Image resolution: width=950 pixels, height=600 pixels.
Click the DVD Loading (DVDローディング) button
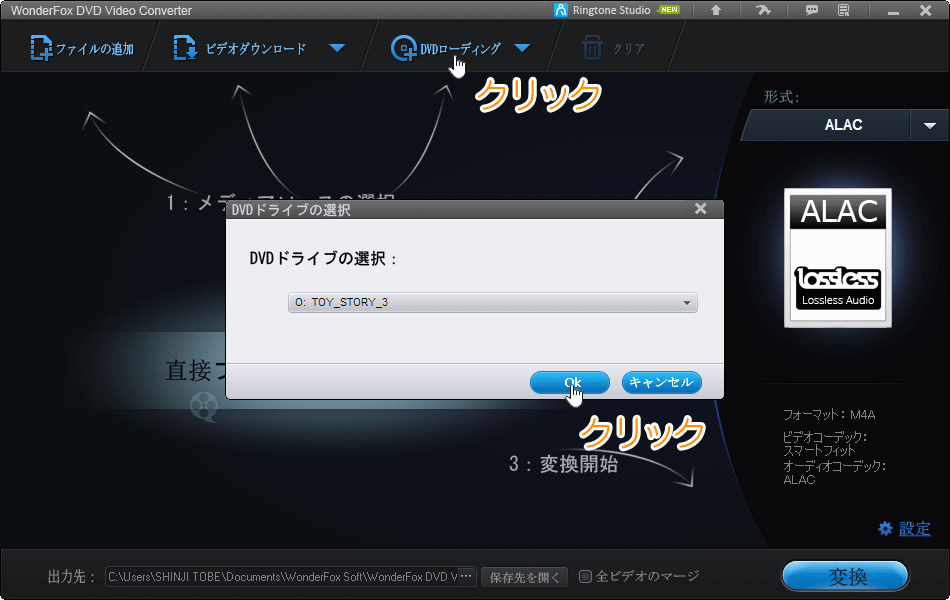pyautogui.click(x=446, y=48)
